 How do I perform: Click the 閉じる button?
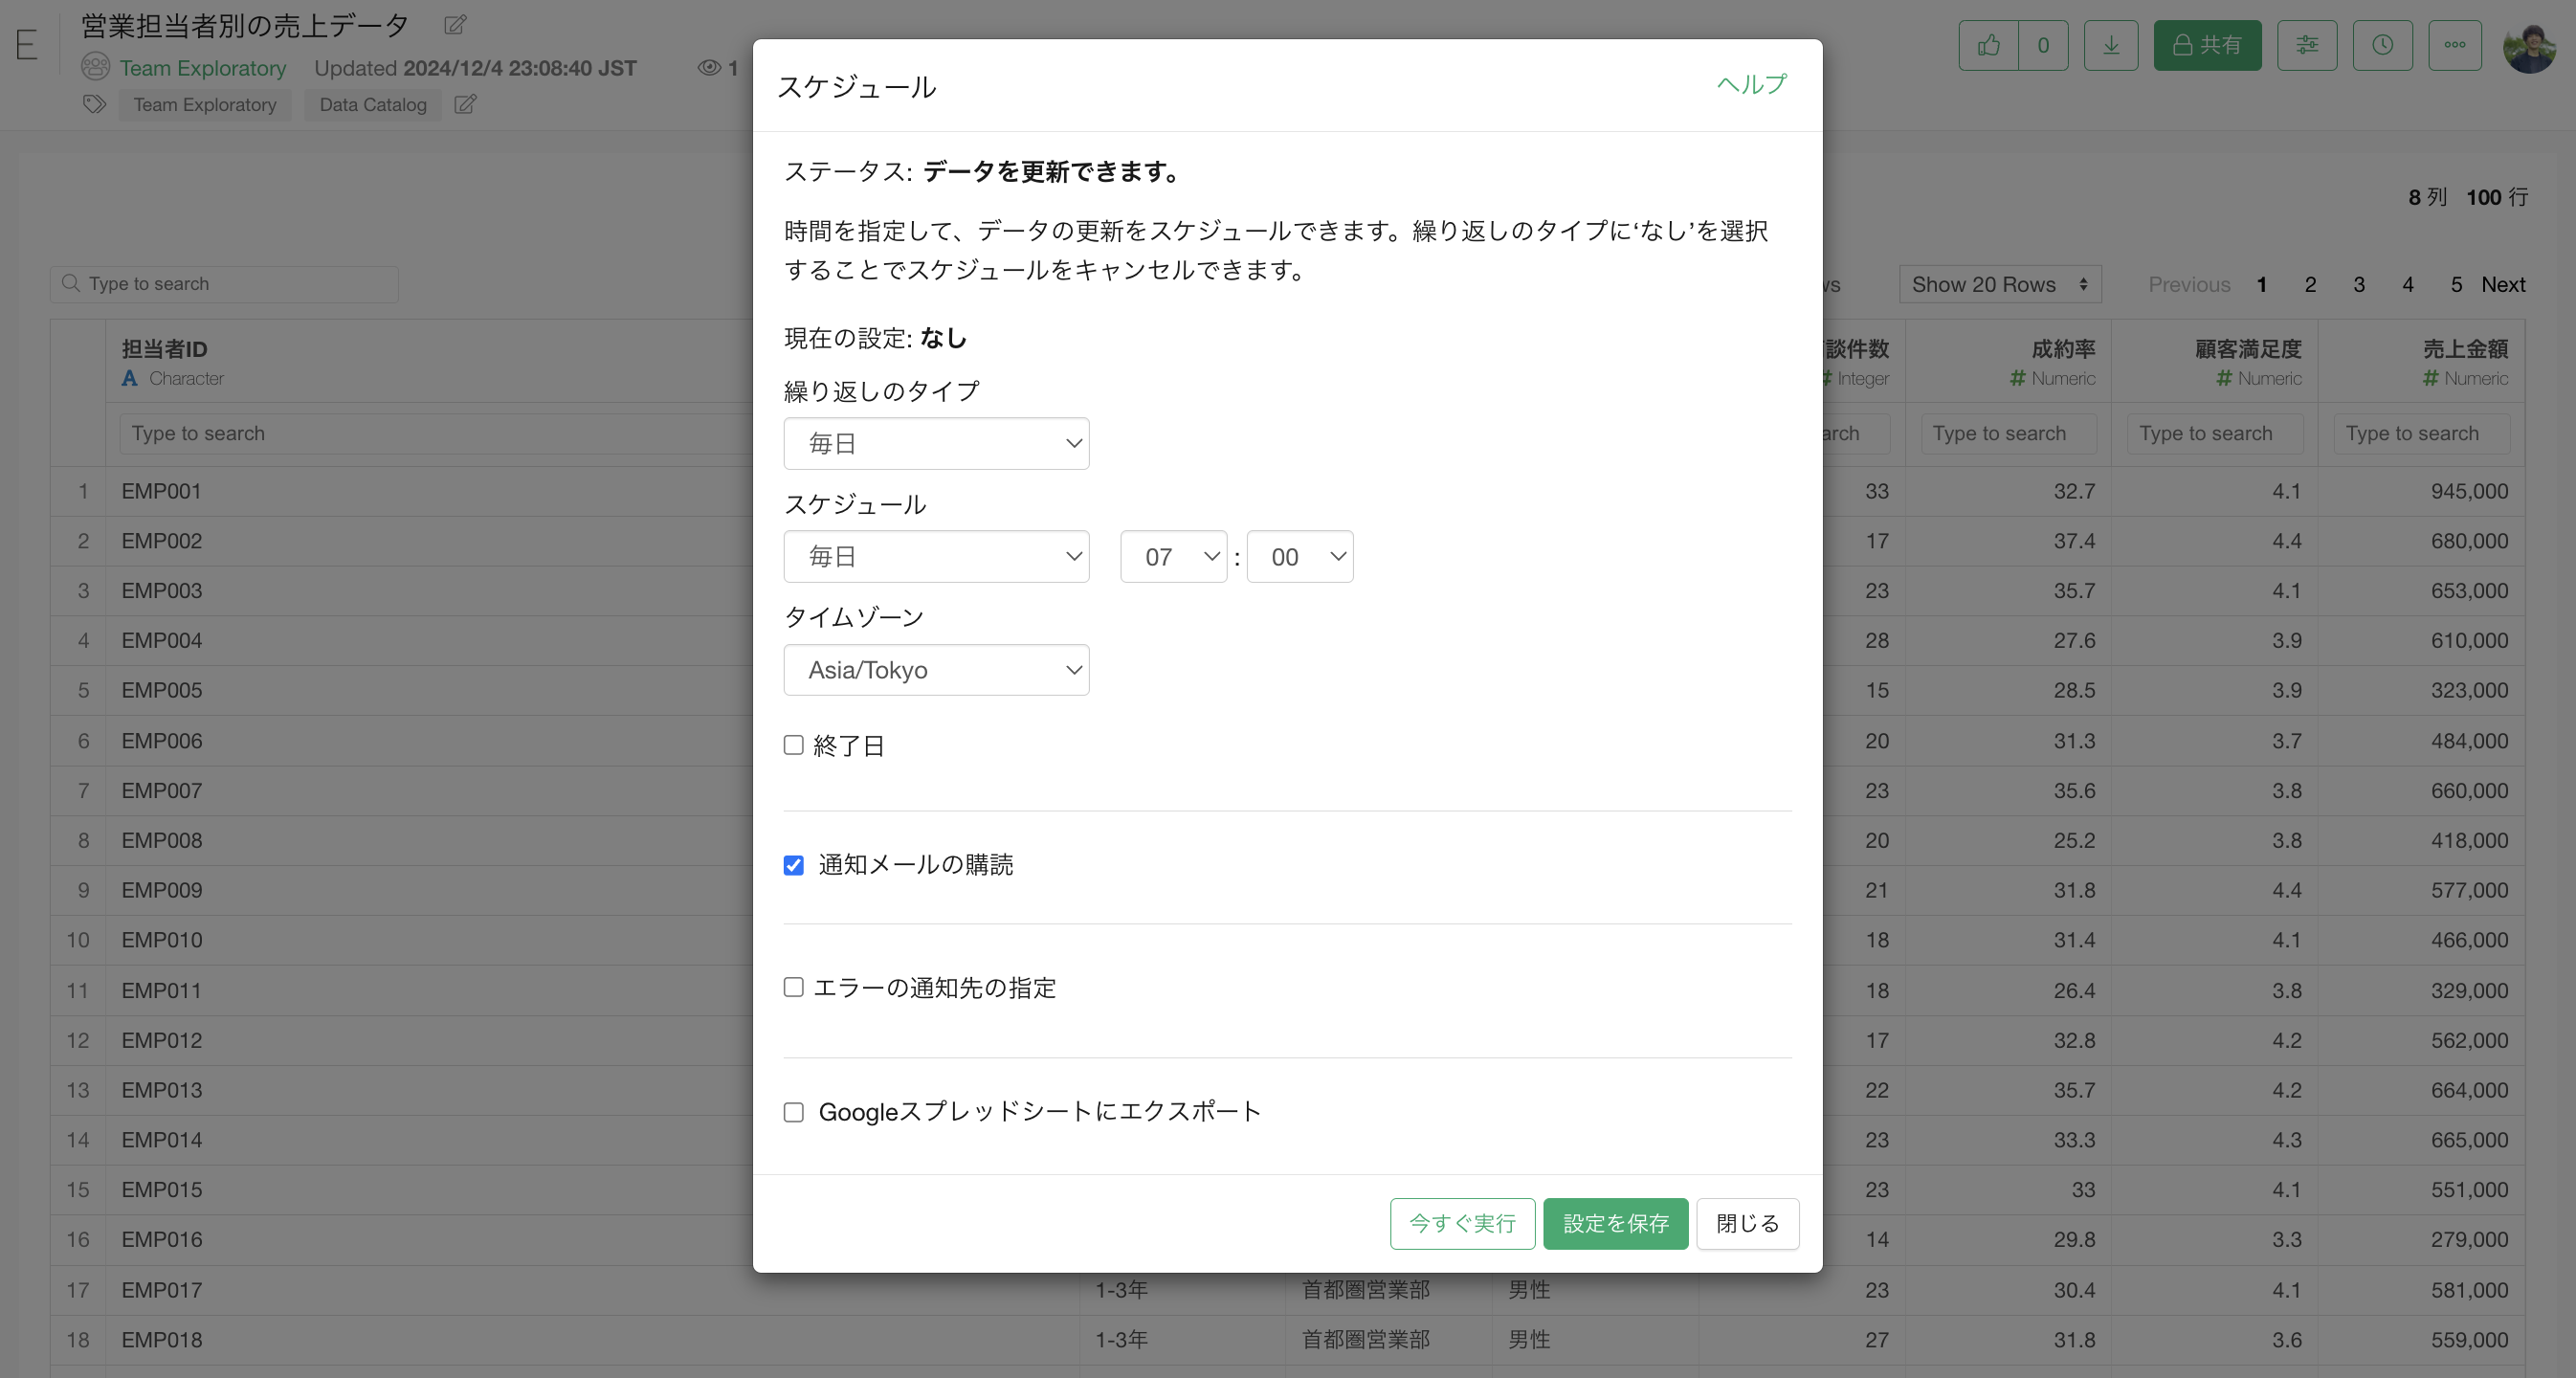click(x=1747, y=1223)
